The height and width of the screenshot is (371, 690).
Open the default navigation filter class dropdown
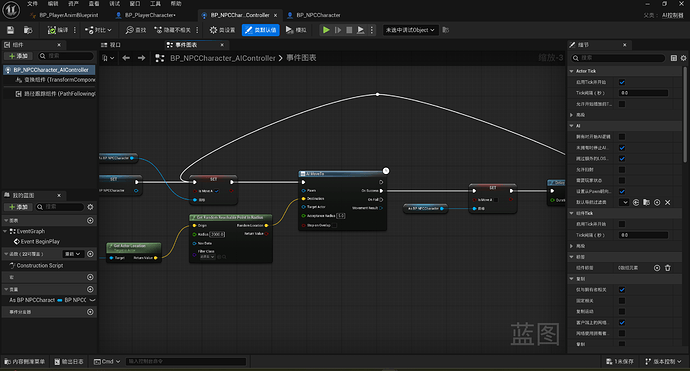(x=624, y=202)
